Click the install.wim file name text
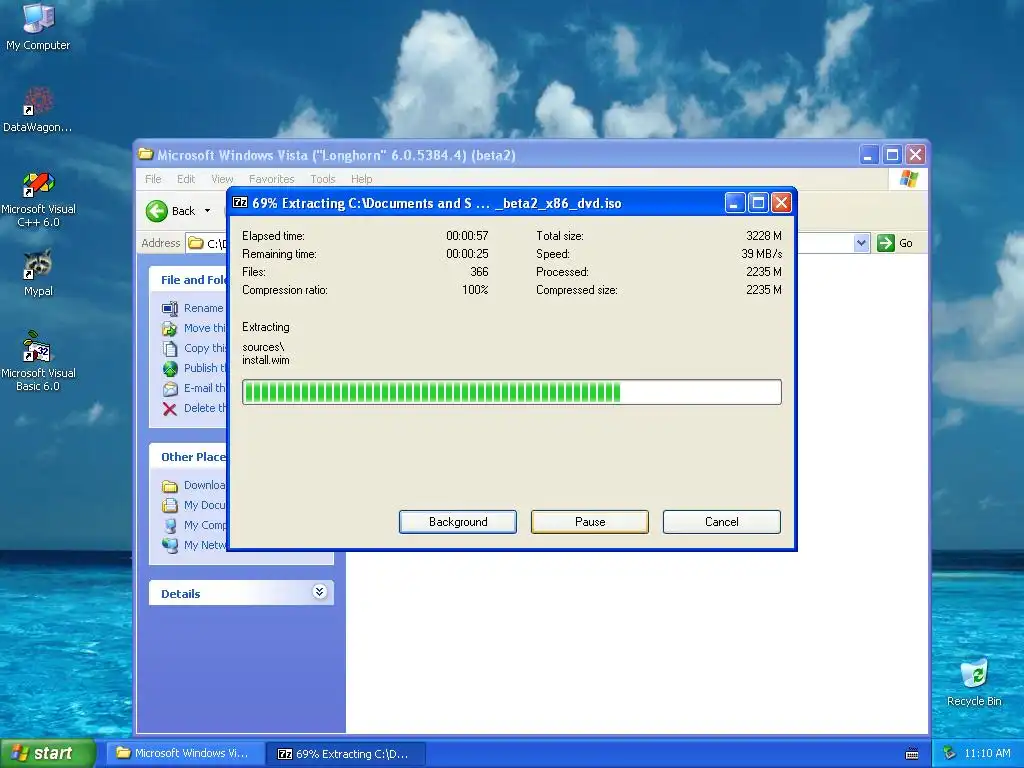Screen dimensions: 1024x768 click(266, 360)
